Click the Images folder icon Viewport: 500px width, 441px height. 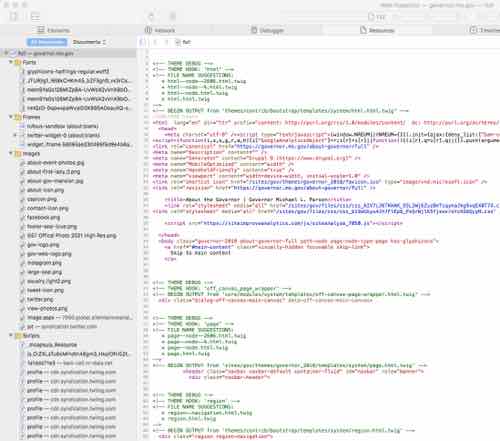point(18,154)
